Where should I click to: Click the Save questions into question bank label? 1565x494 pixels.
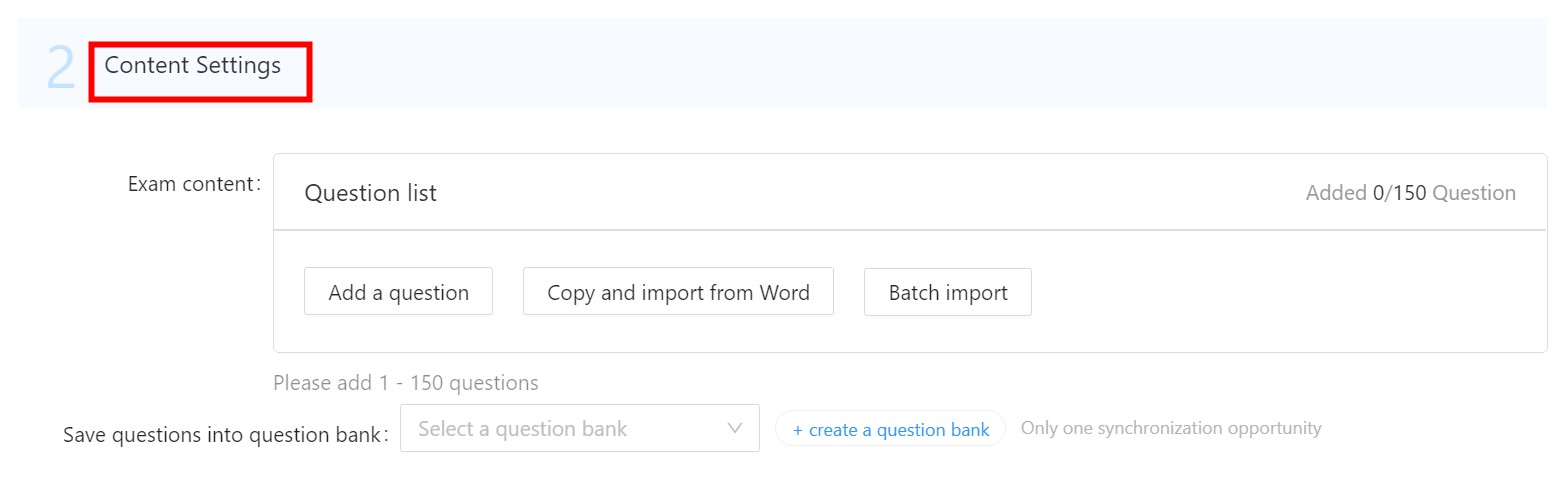[225, 435]
